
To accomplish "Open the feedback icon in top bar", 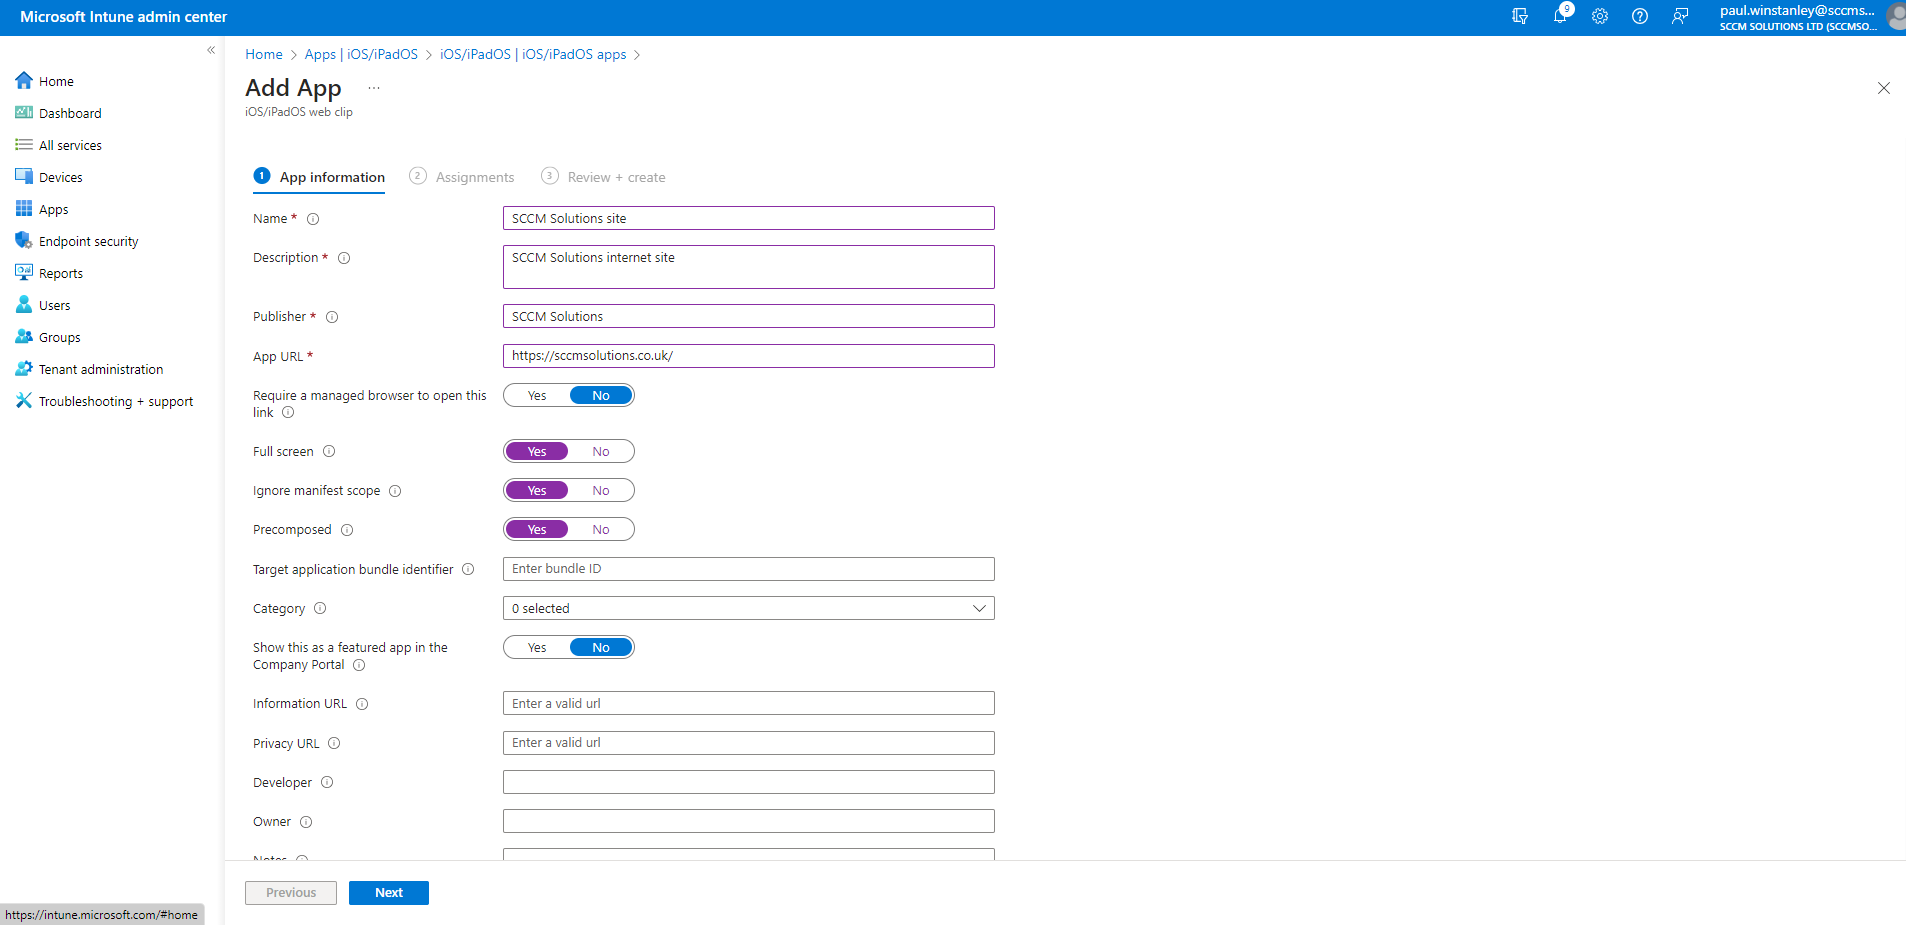I will [x=1680, y=16].
